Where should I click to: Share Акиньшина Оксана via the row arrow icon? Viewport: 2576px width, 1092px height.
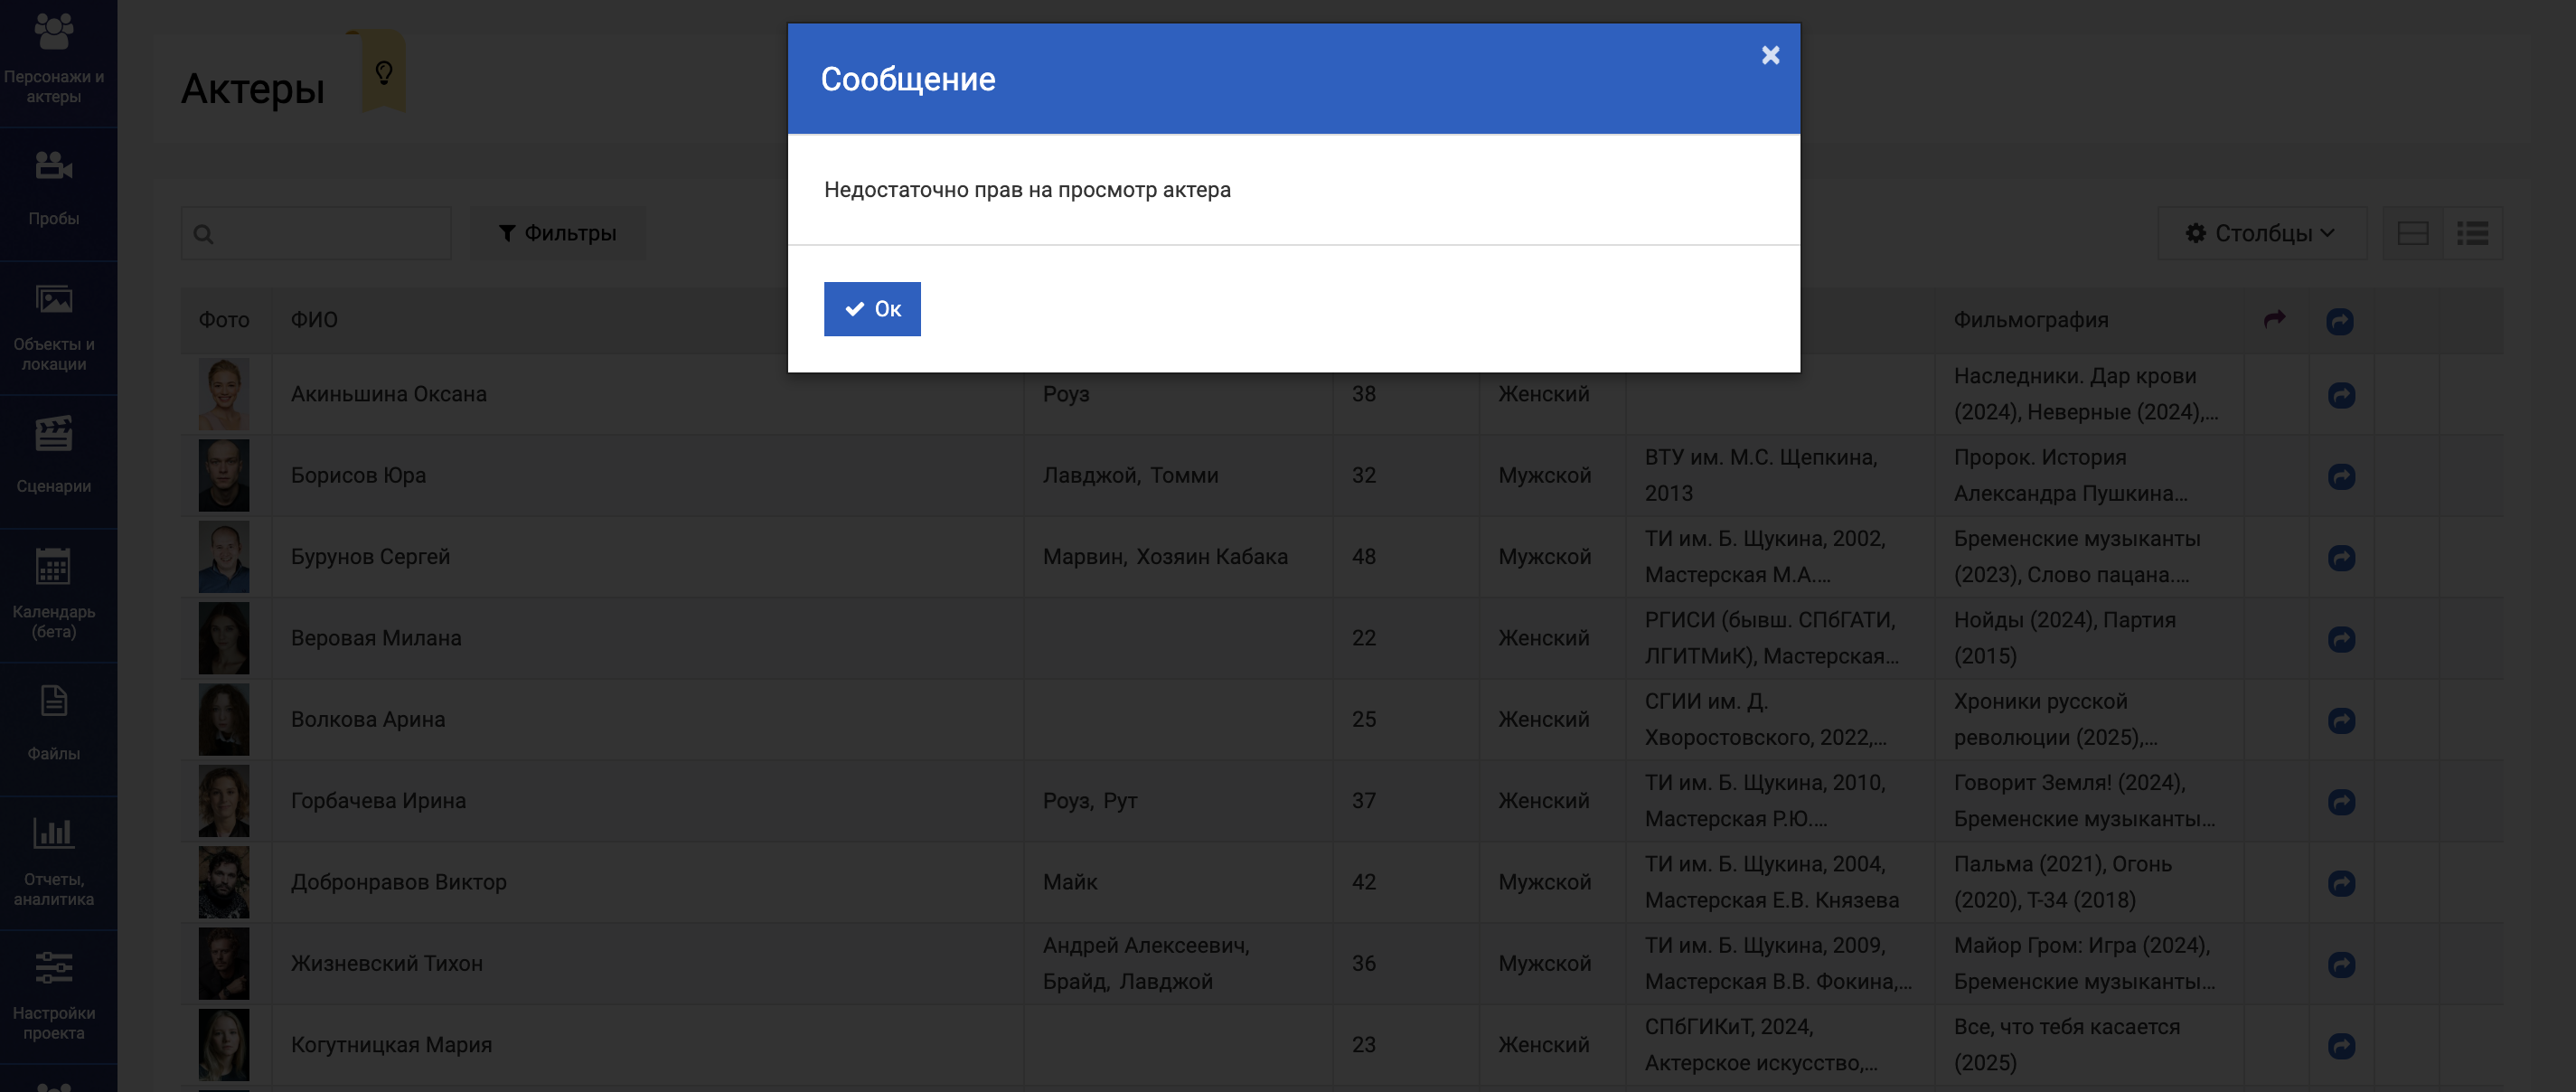click(x=2341, y=395)
